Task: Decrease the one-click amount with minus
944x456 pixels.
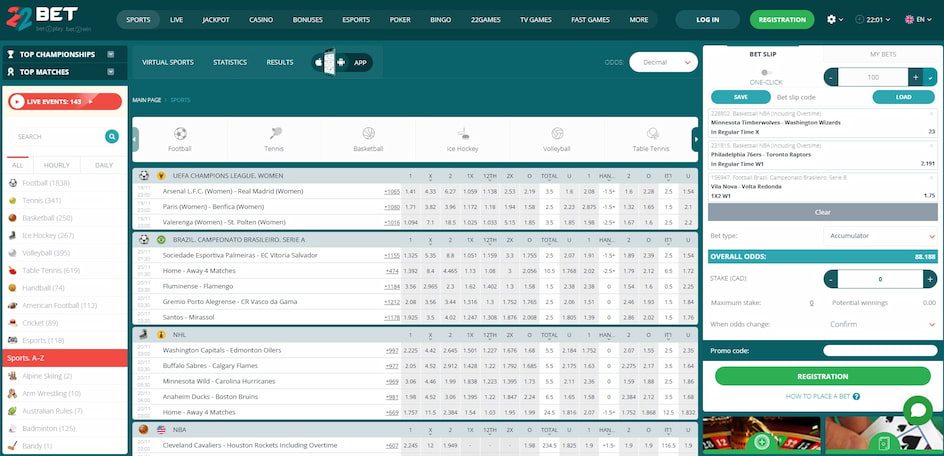Action: click(x=831, y=77)
